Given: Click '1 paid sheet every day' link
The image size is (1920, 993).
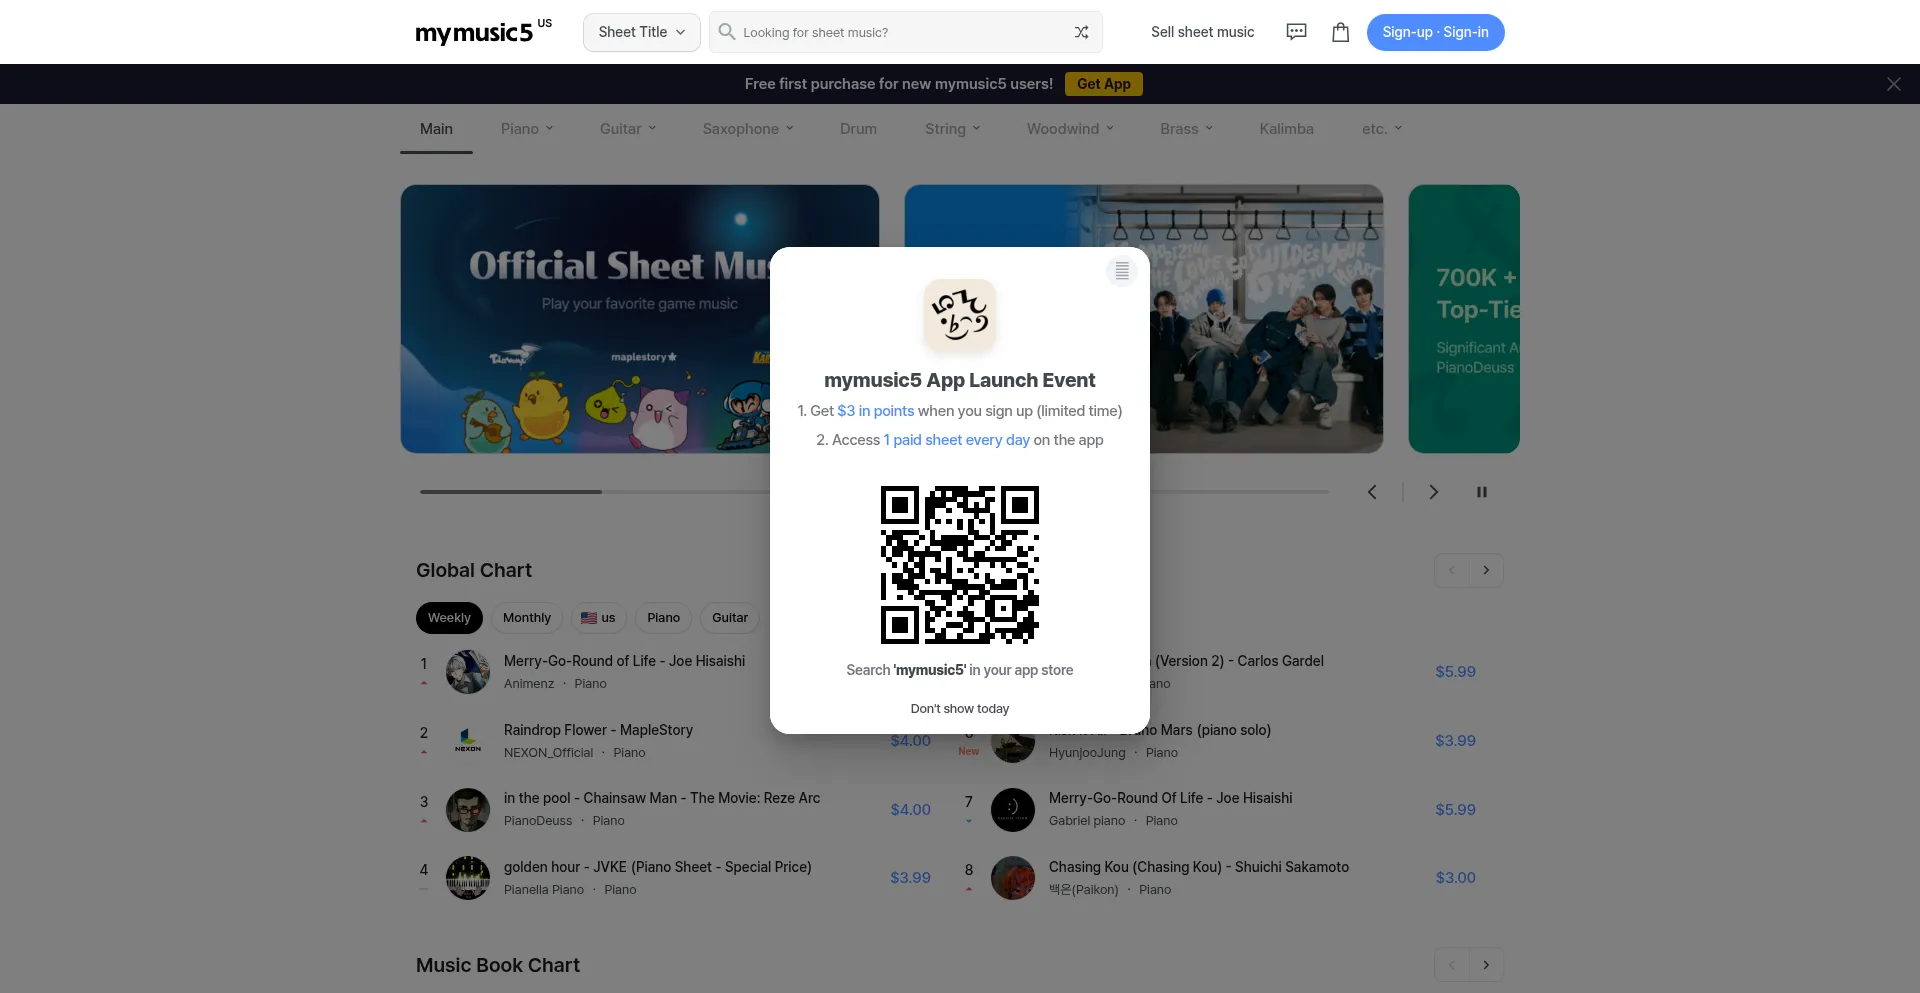Looking at the screenshot, I should 957,440.
